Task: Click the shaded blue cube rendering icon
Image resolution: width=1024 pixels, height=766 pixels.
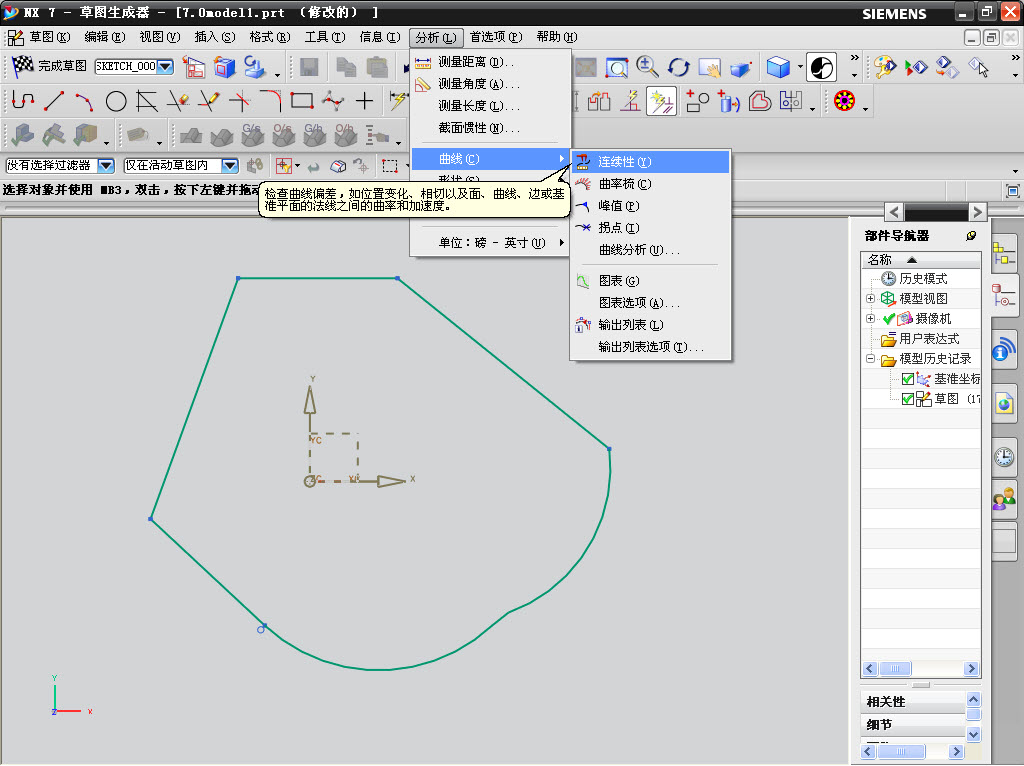Action: point(778,67)
